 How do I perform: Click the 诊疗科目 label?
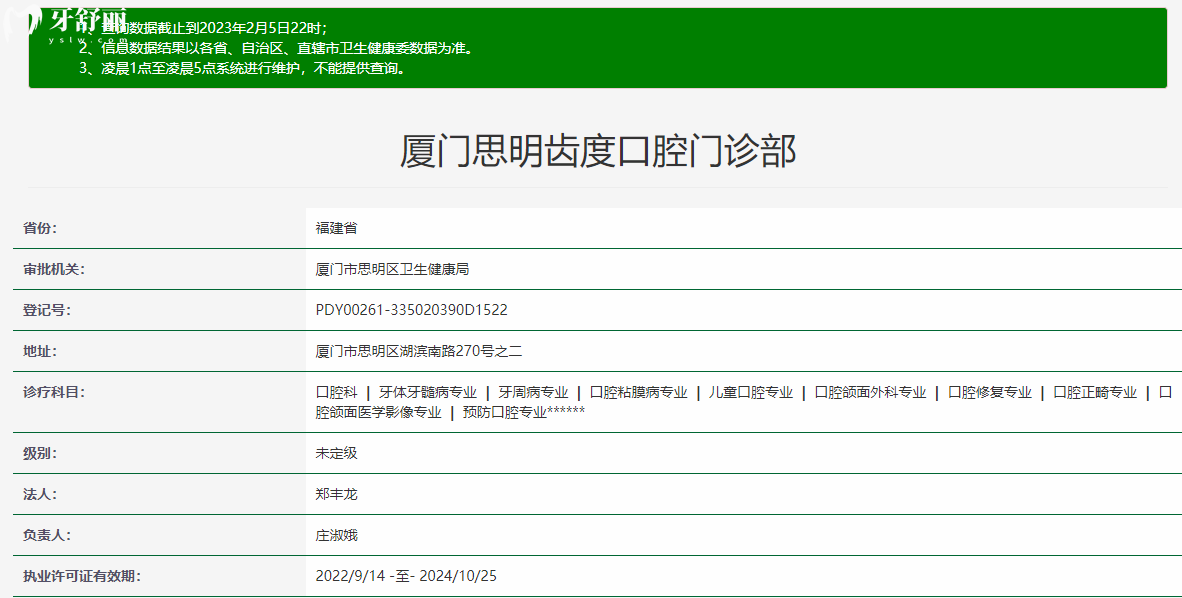(x=54, y=392)
